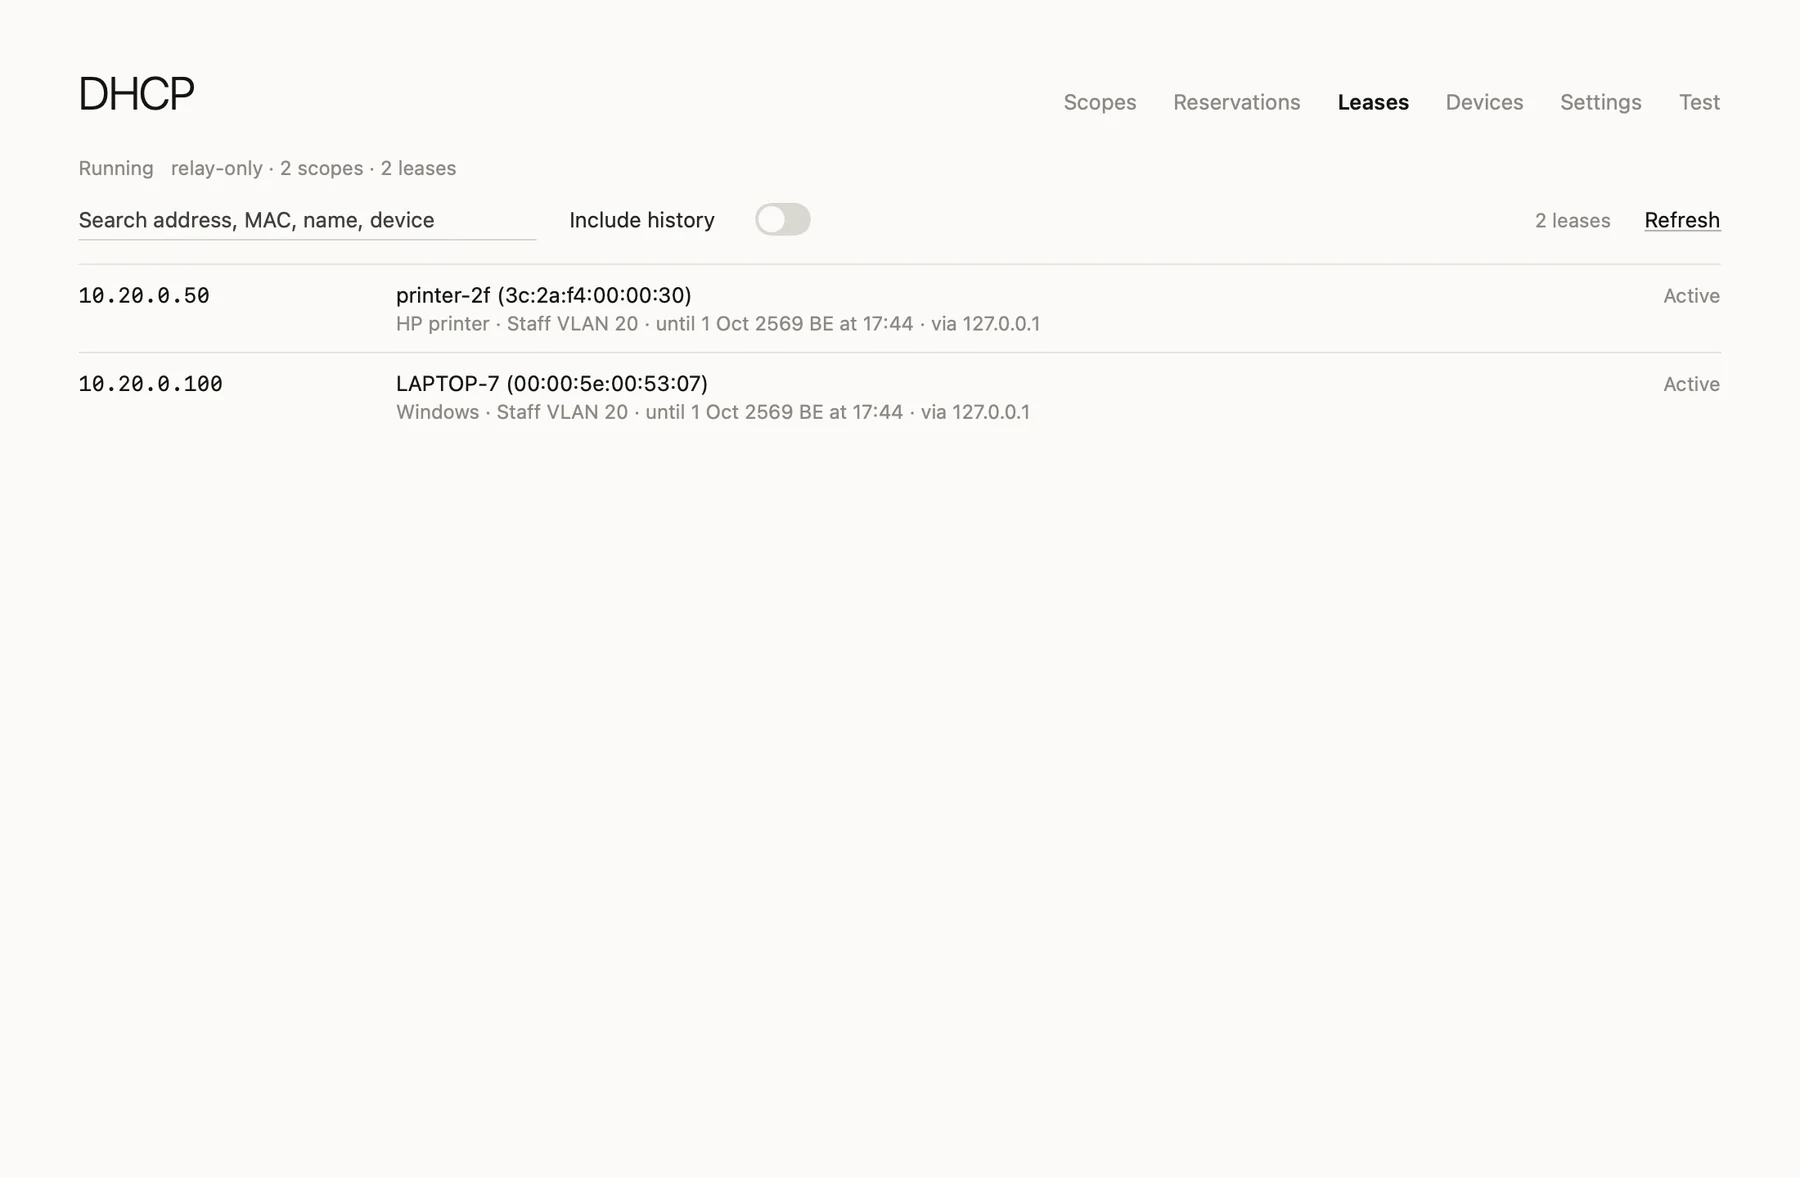1800x1178 pixels.
Task: Select the Leases tab
Action: [x=1373, y=102]
